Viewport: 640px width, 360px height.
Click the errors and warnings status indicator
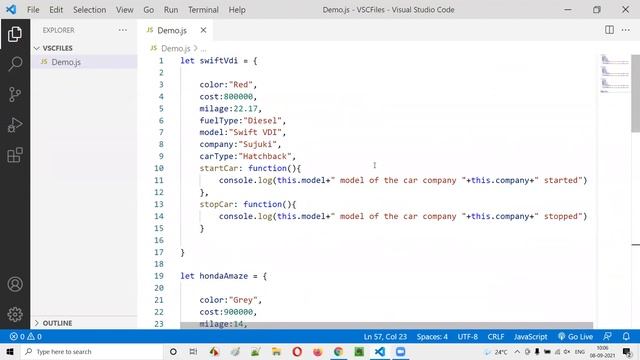[x=26, y=337]
